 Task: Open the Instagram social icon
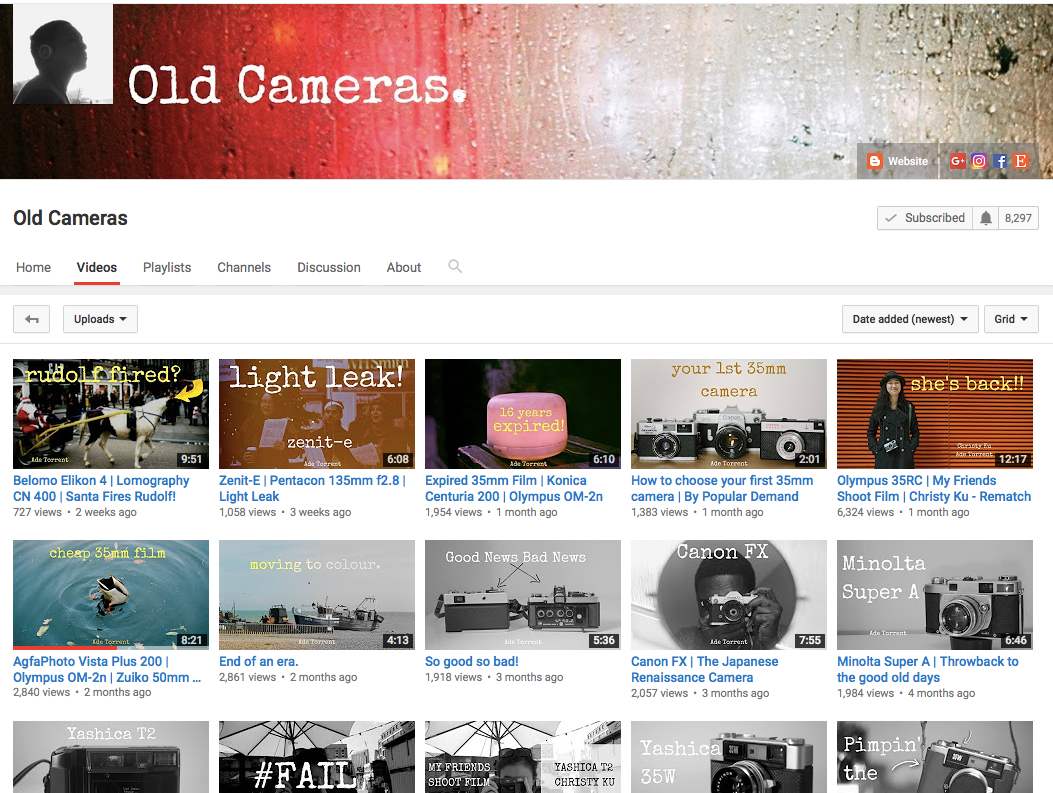click(978, 161)
